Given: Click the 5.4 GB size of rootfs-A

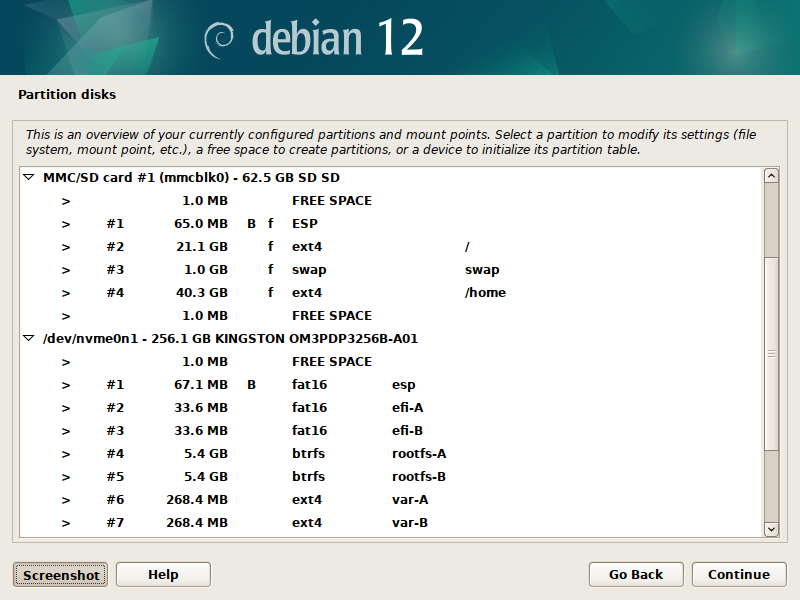Looking at the screenshot, I should 206,454.
